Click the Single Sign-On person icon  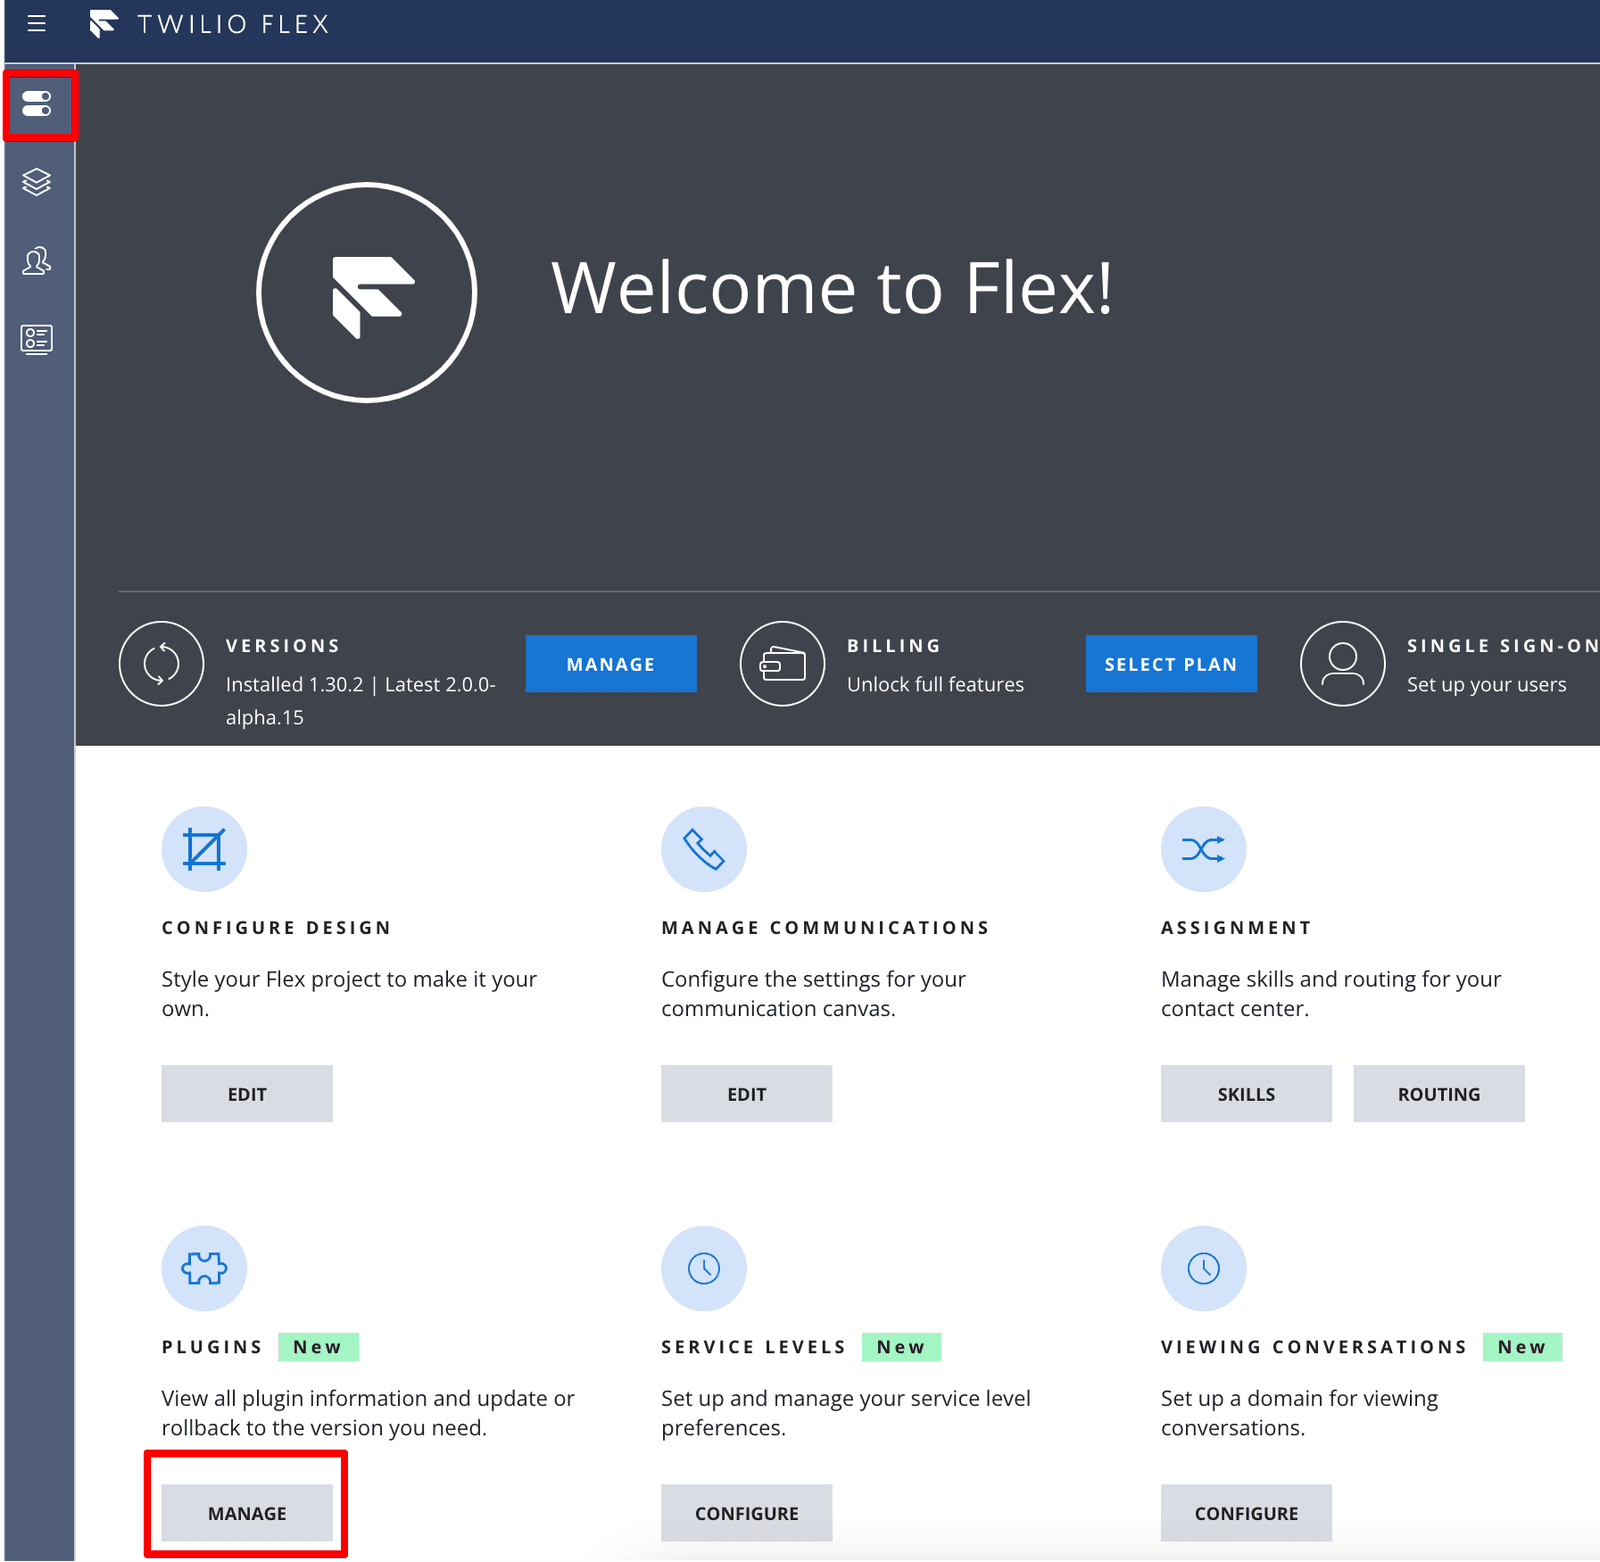click(x=1342, y=663)
